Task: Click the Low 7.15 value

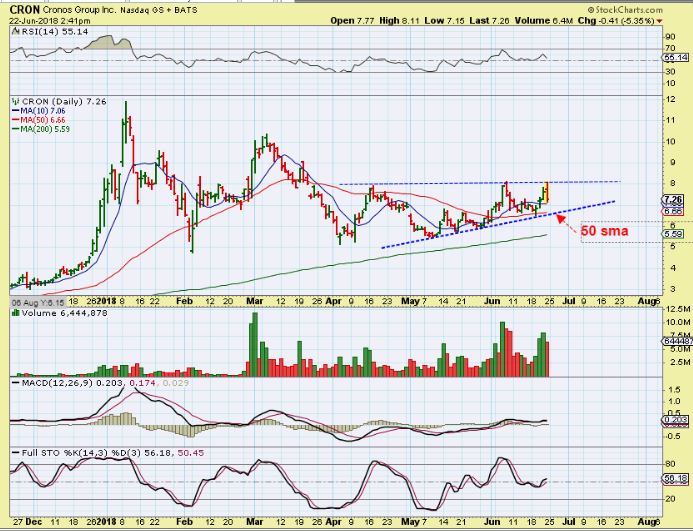Action: point(445,21)
